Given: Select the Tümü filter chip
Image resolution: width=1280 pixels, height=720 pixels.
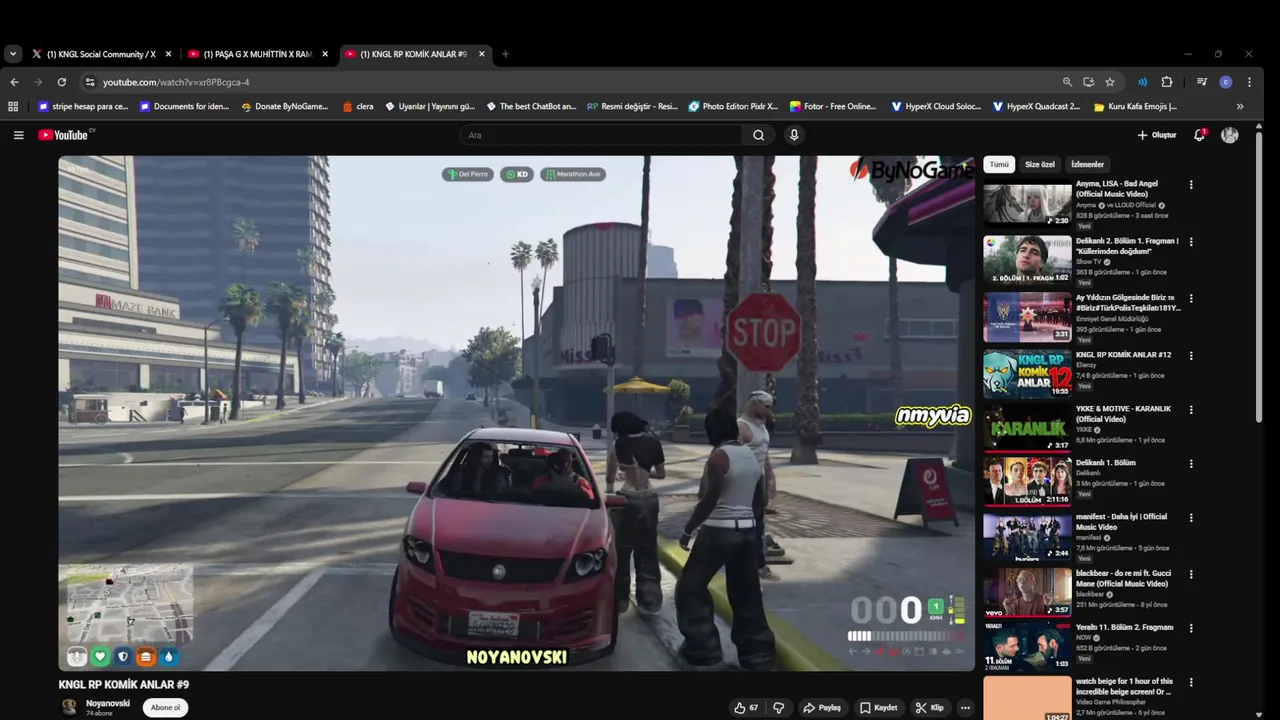Looking at the screenshot, I should coord(999,164).
